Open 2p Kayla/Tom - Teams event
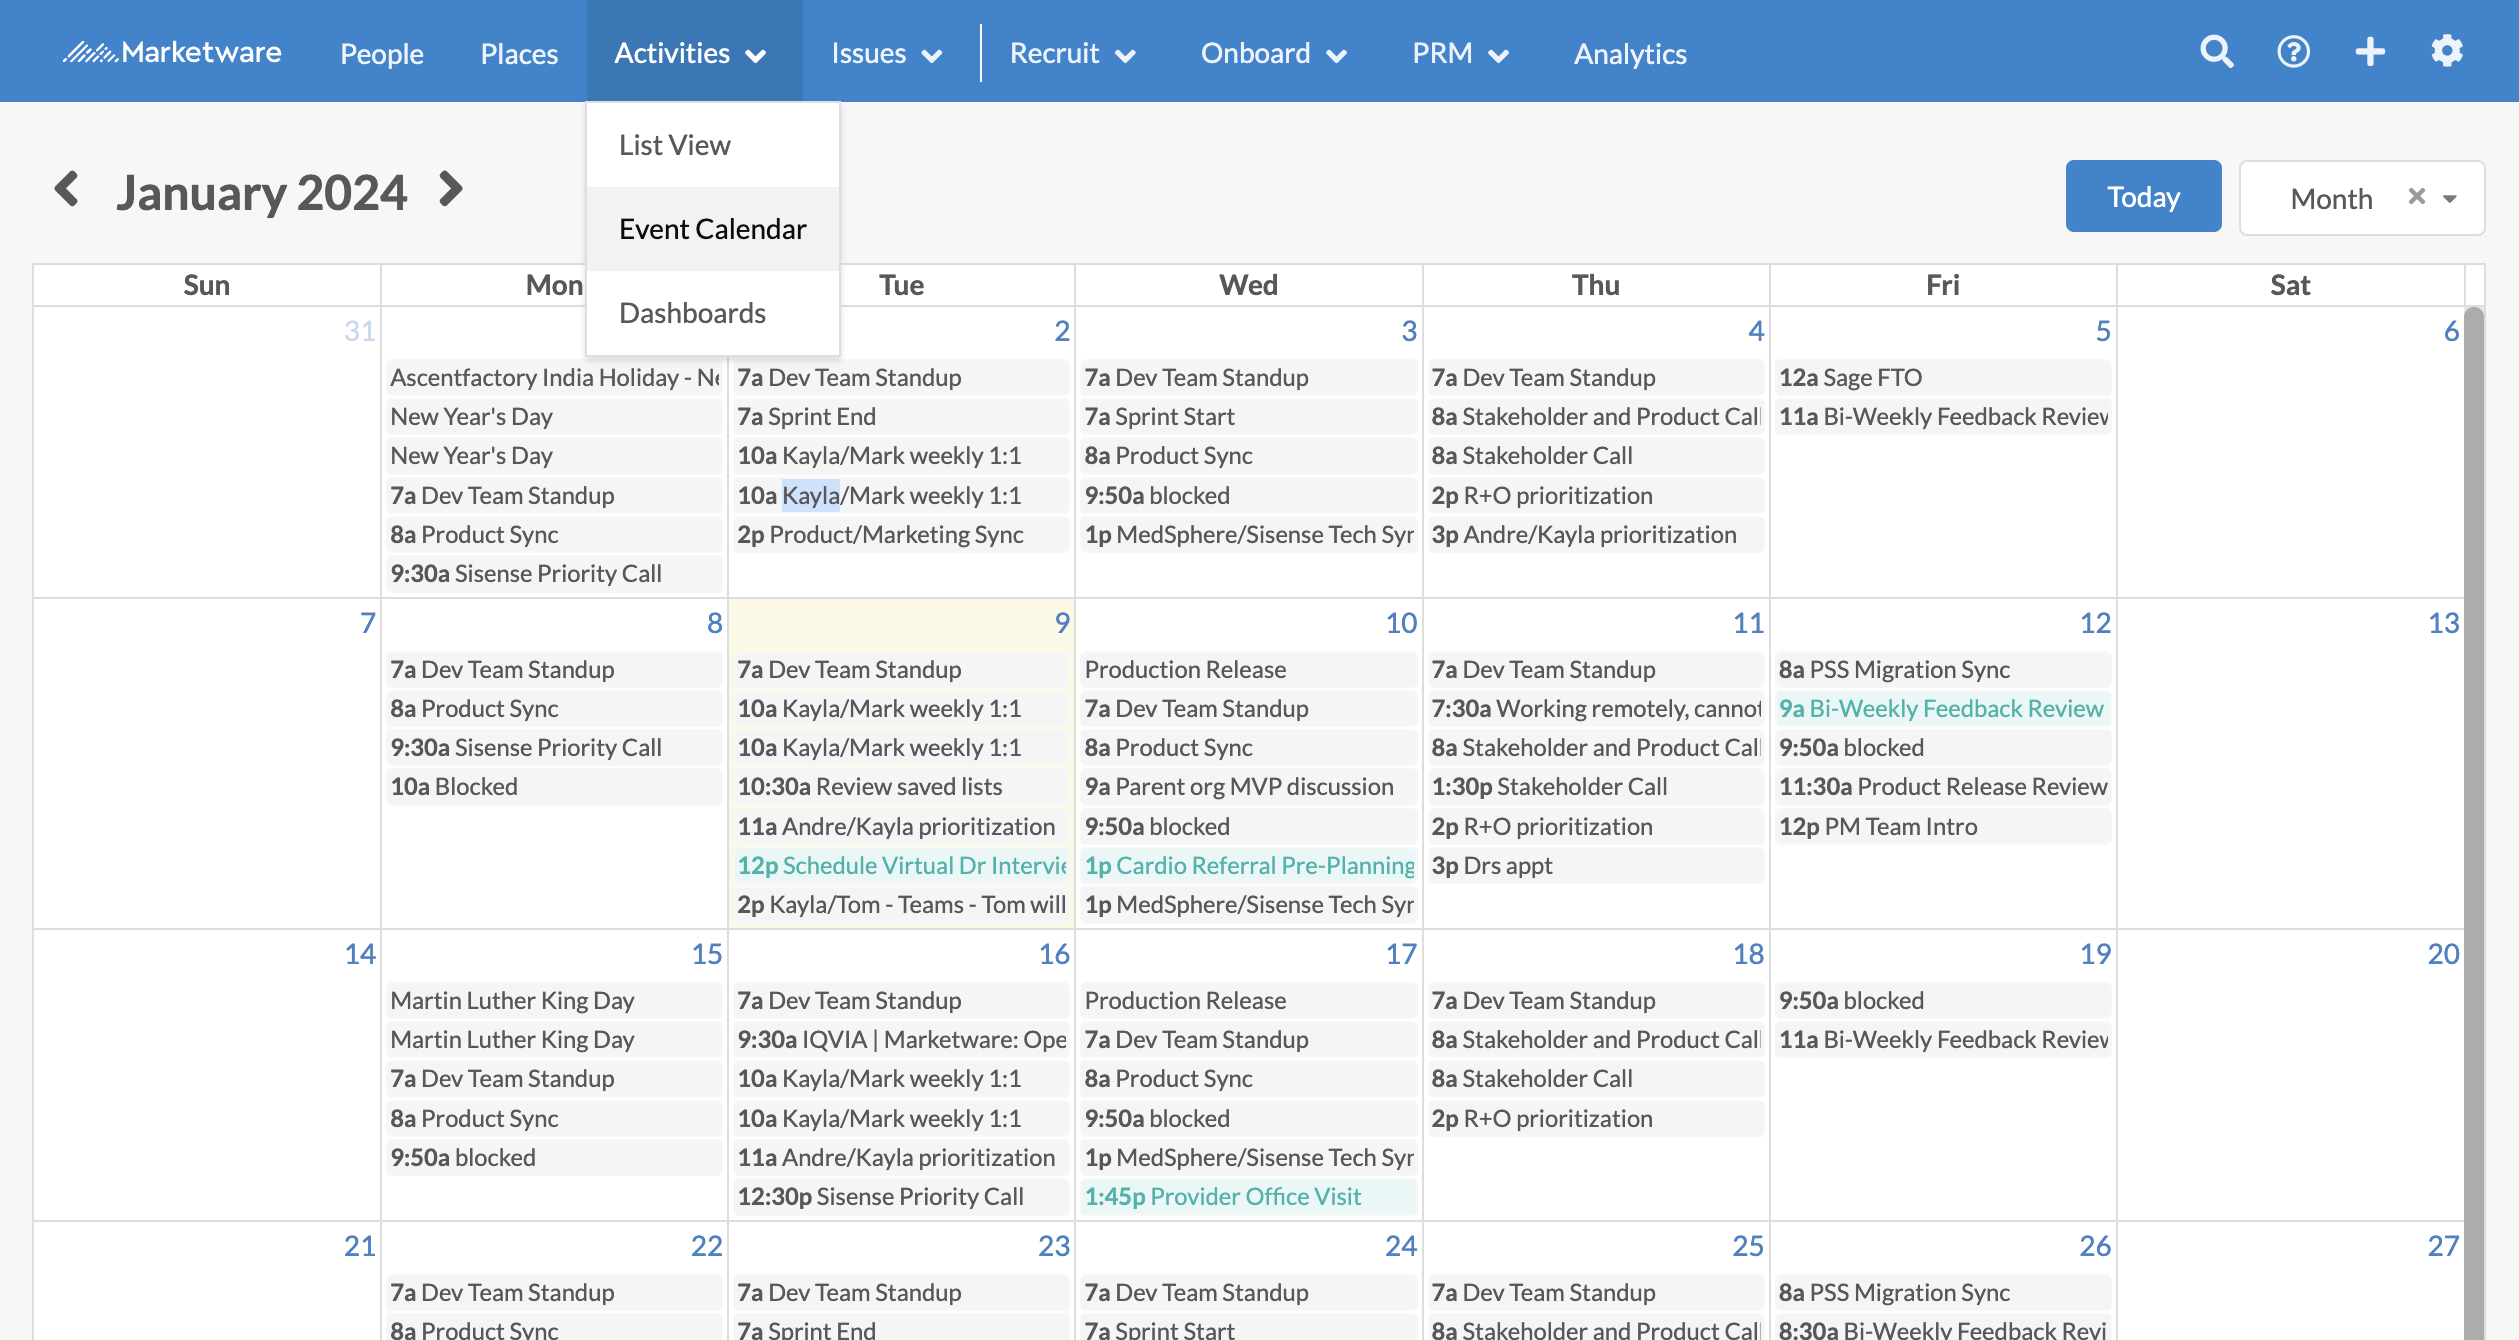2519x1340 pixels. (x=901, y=904)
